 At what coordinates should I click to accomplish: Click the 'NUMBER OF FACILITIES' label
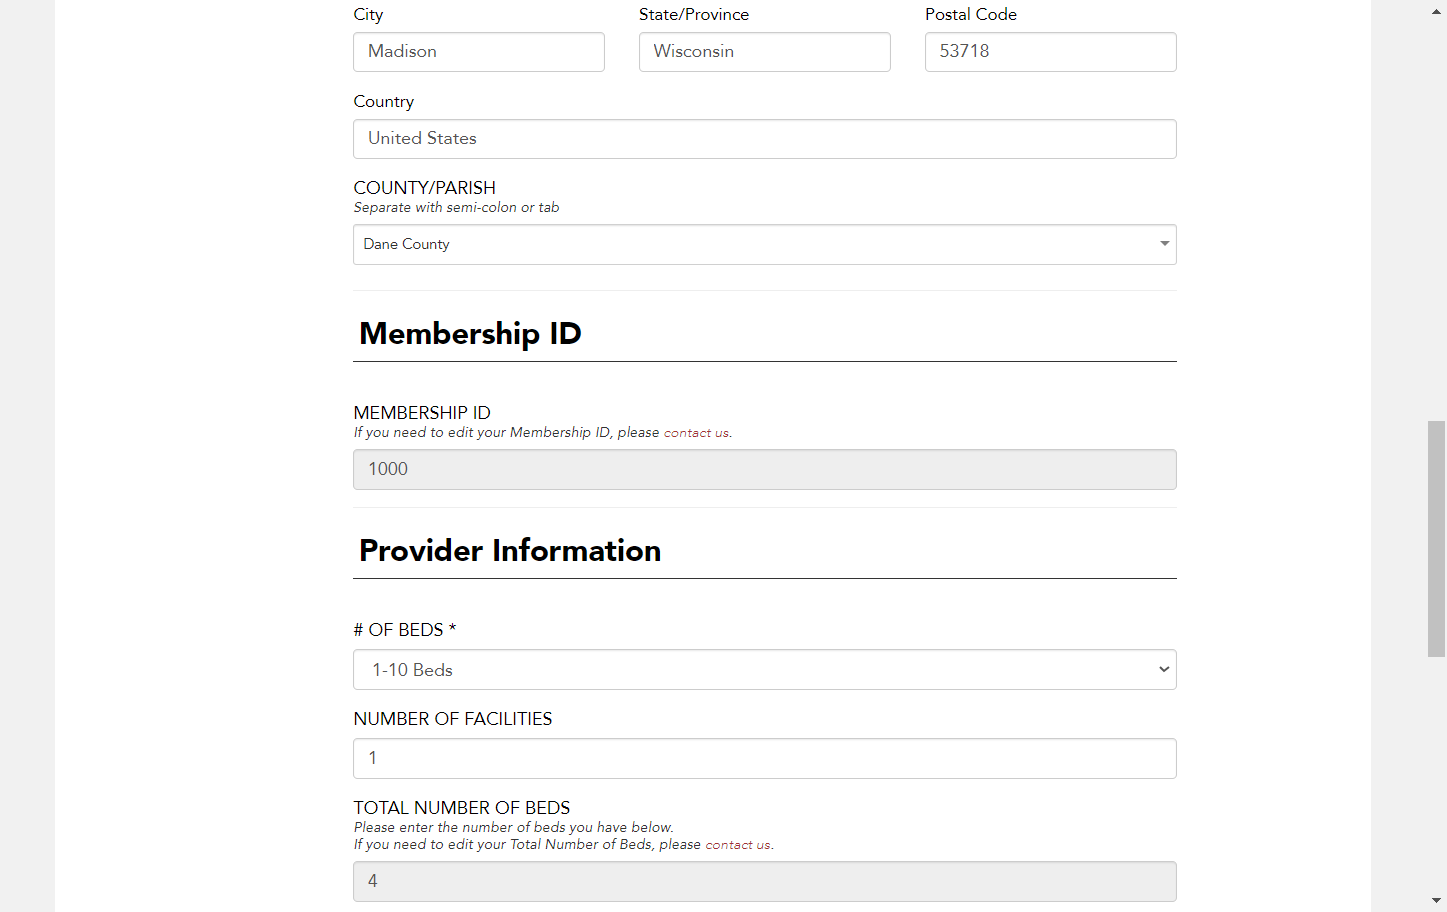pos(452,719)
